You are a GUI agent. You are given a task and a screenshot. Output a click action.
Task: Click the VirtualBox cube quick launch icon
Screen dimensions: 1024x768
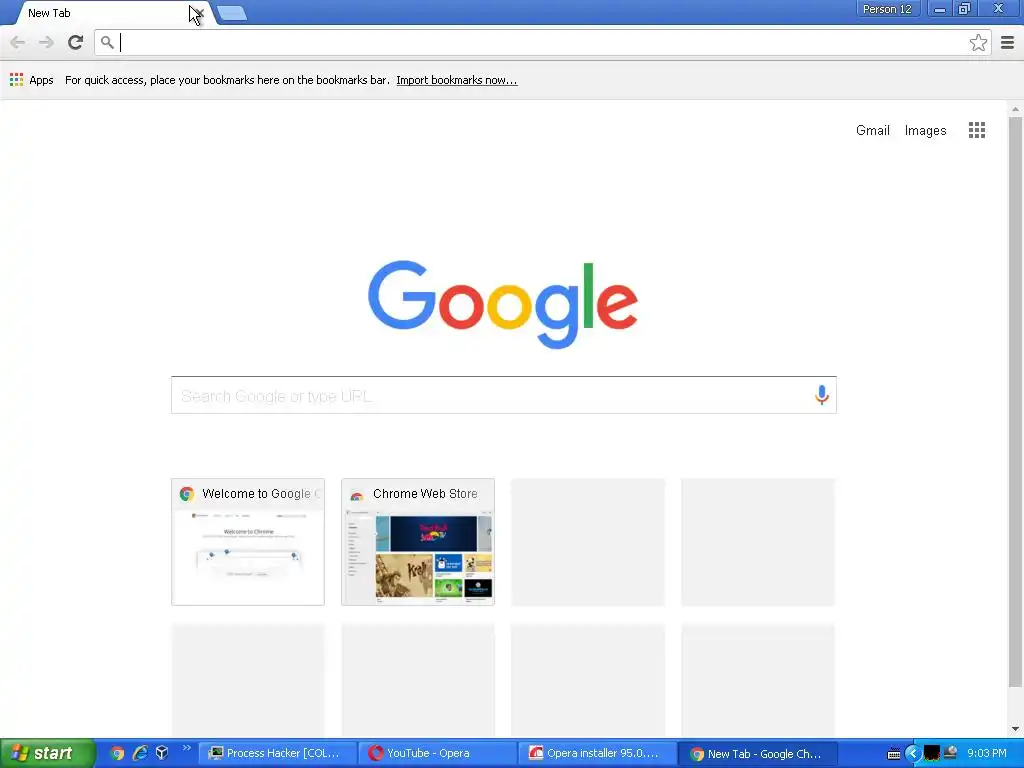click(162, 753)
